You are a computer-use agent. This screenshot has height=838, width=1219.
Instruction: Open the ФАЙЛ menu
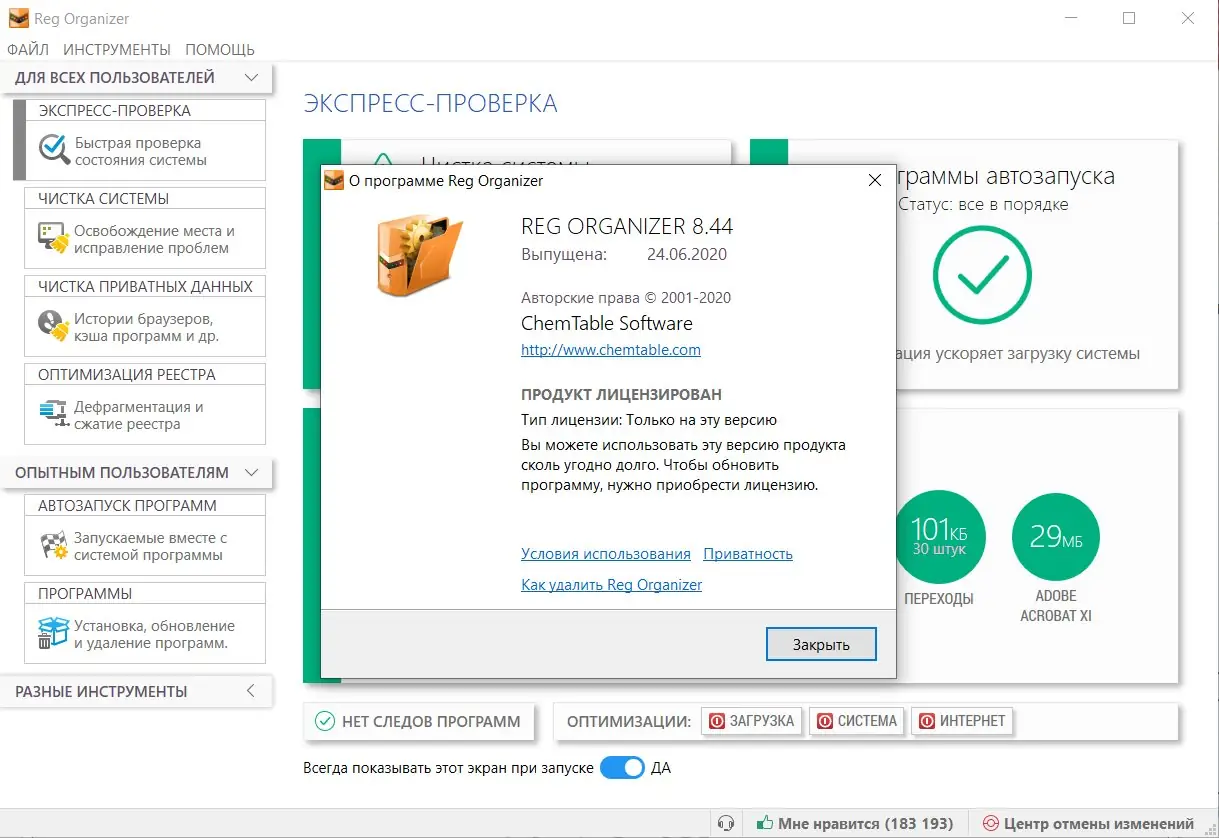coord(28,49)
